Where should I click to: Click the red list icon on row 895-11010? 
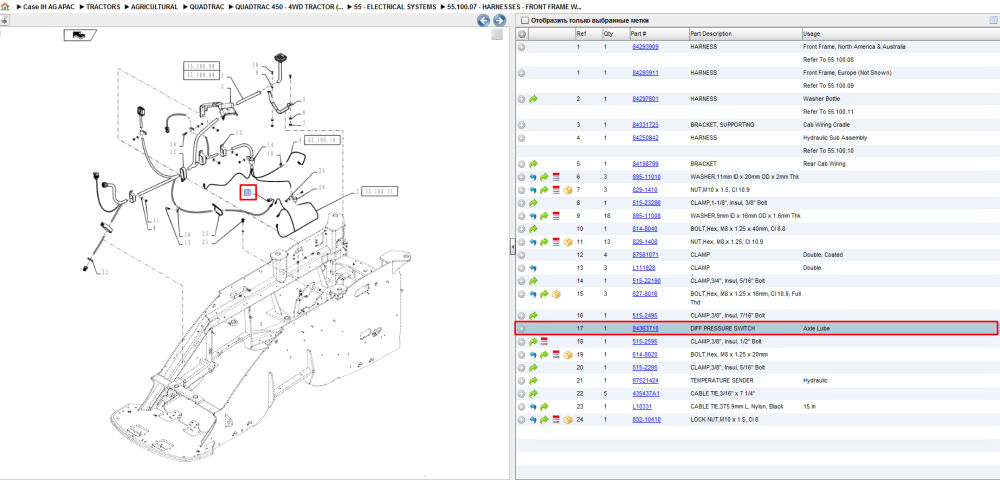pos(555,177)
